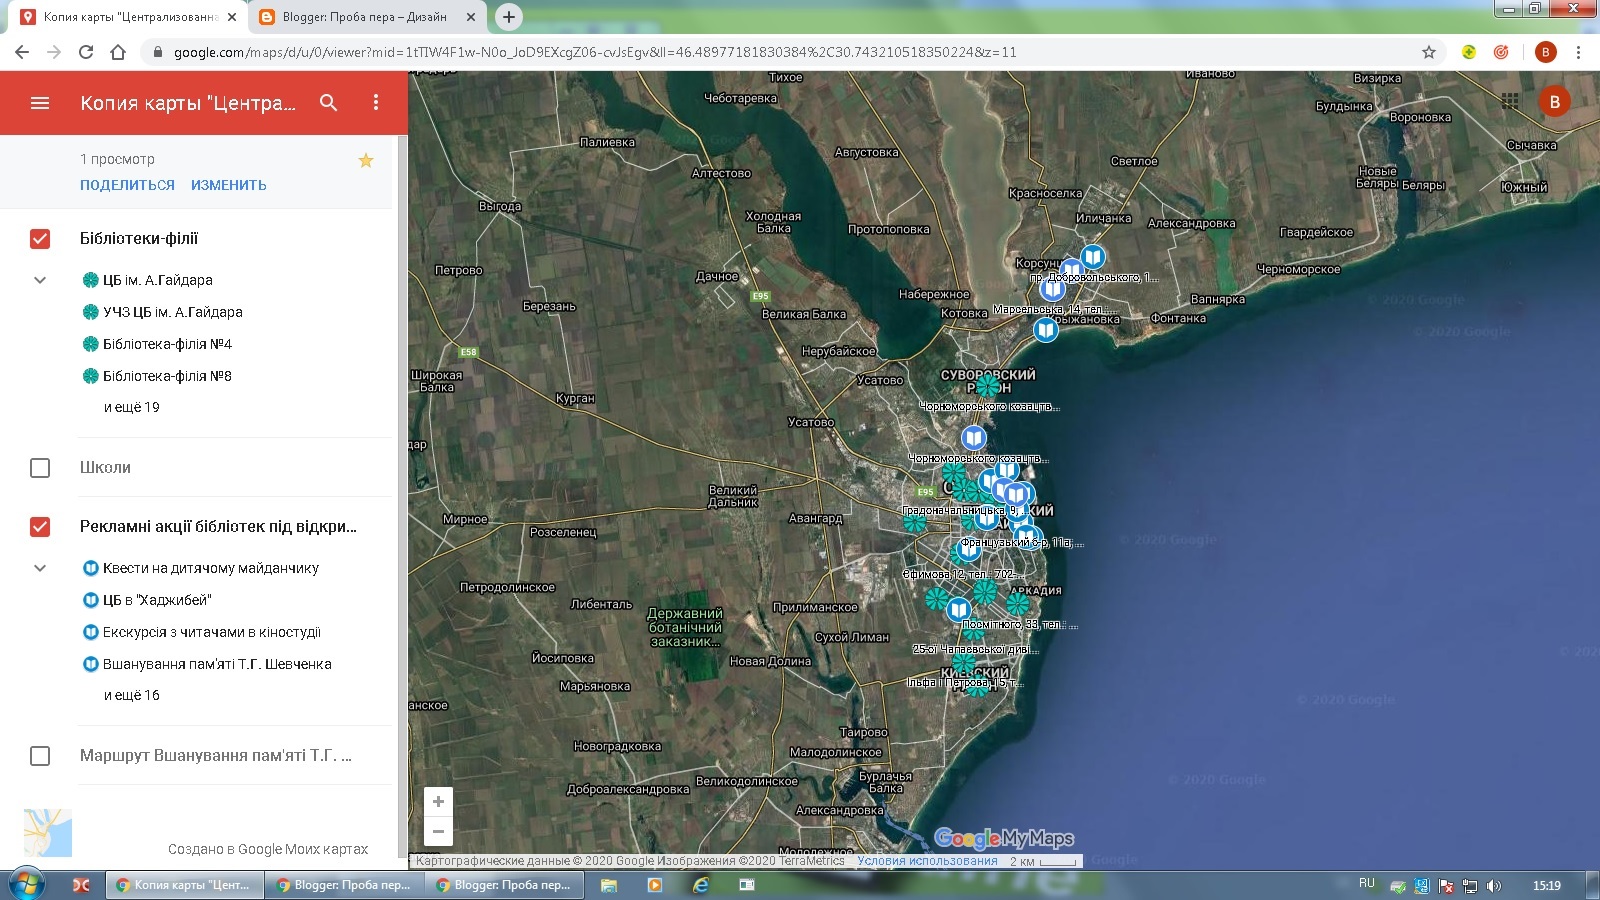The width and height of the screenshot is (1600, 900).
Task: Click the blue marker near Посмітного, 33 label
Action: tap(959, 609)
